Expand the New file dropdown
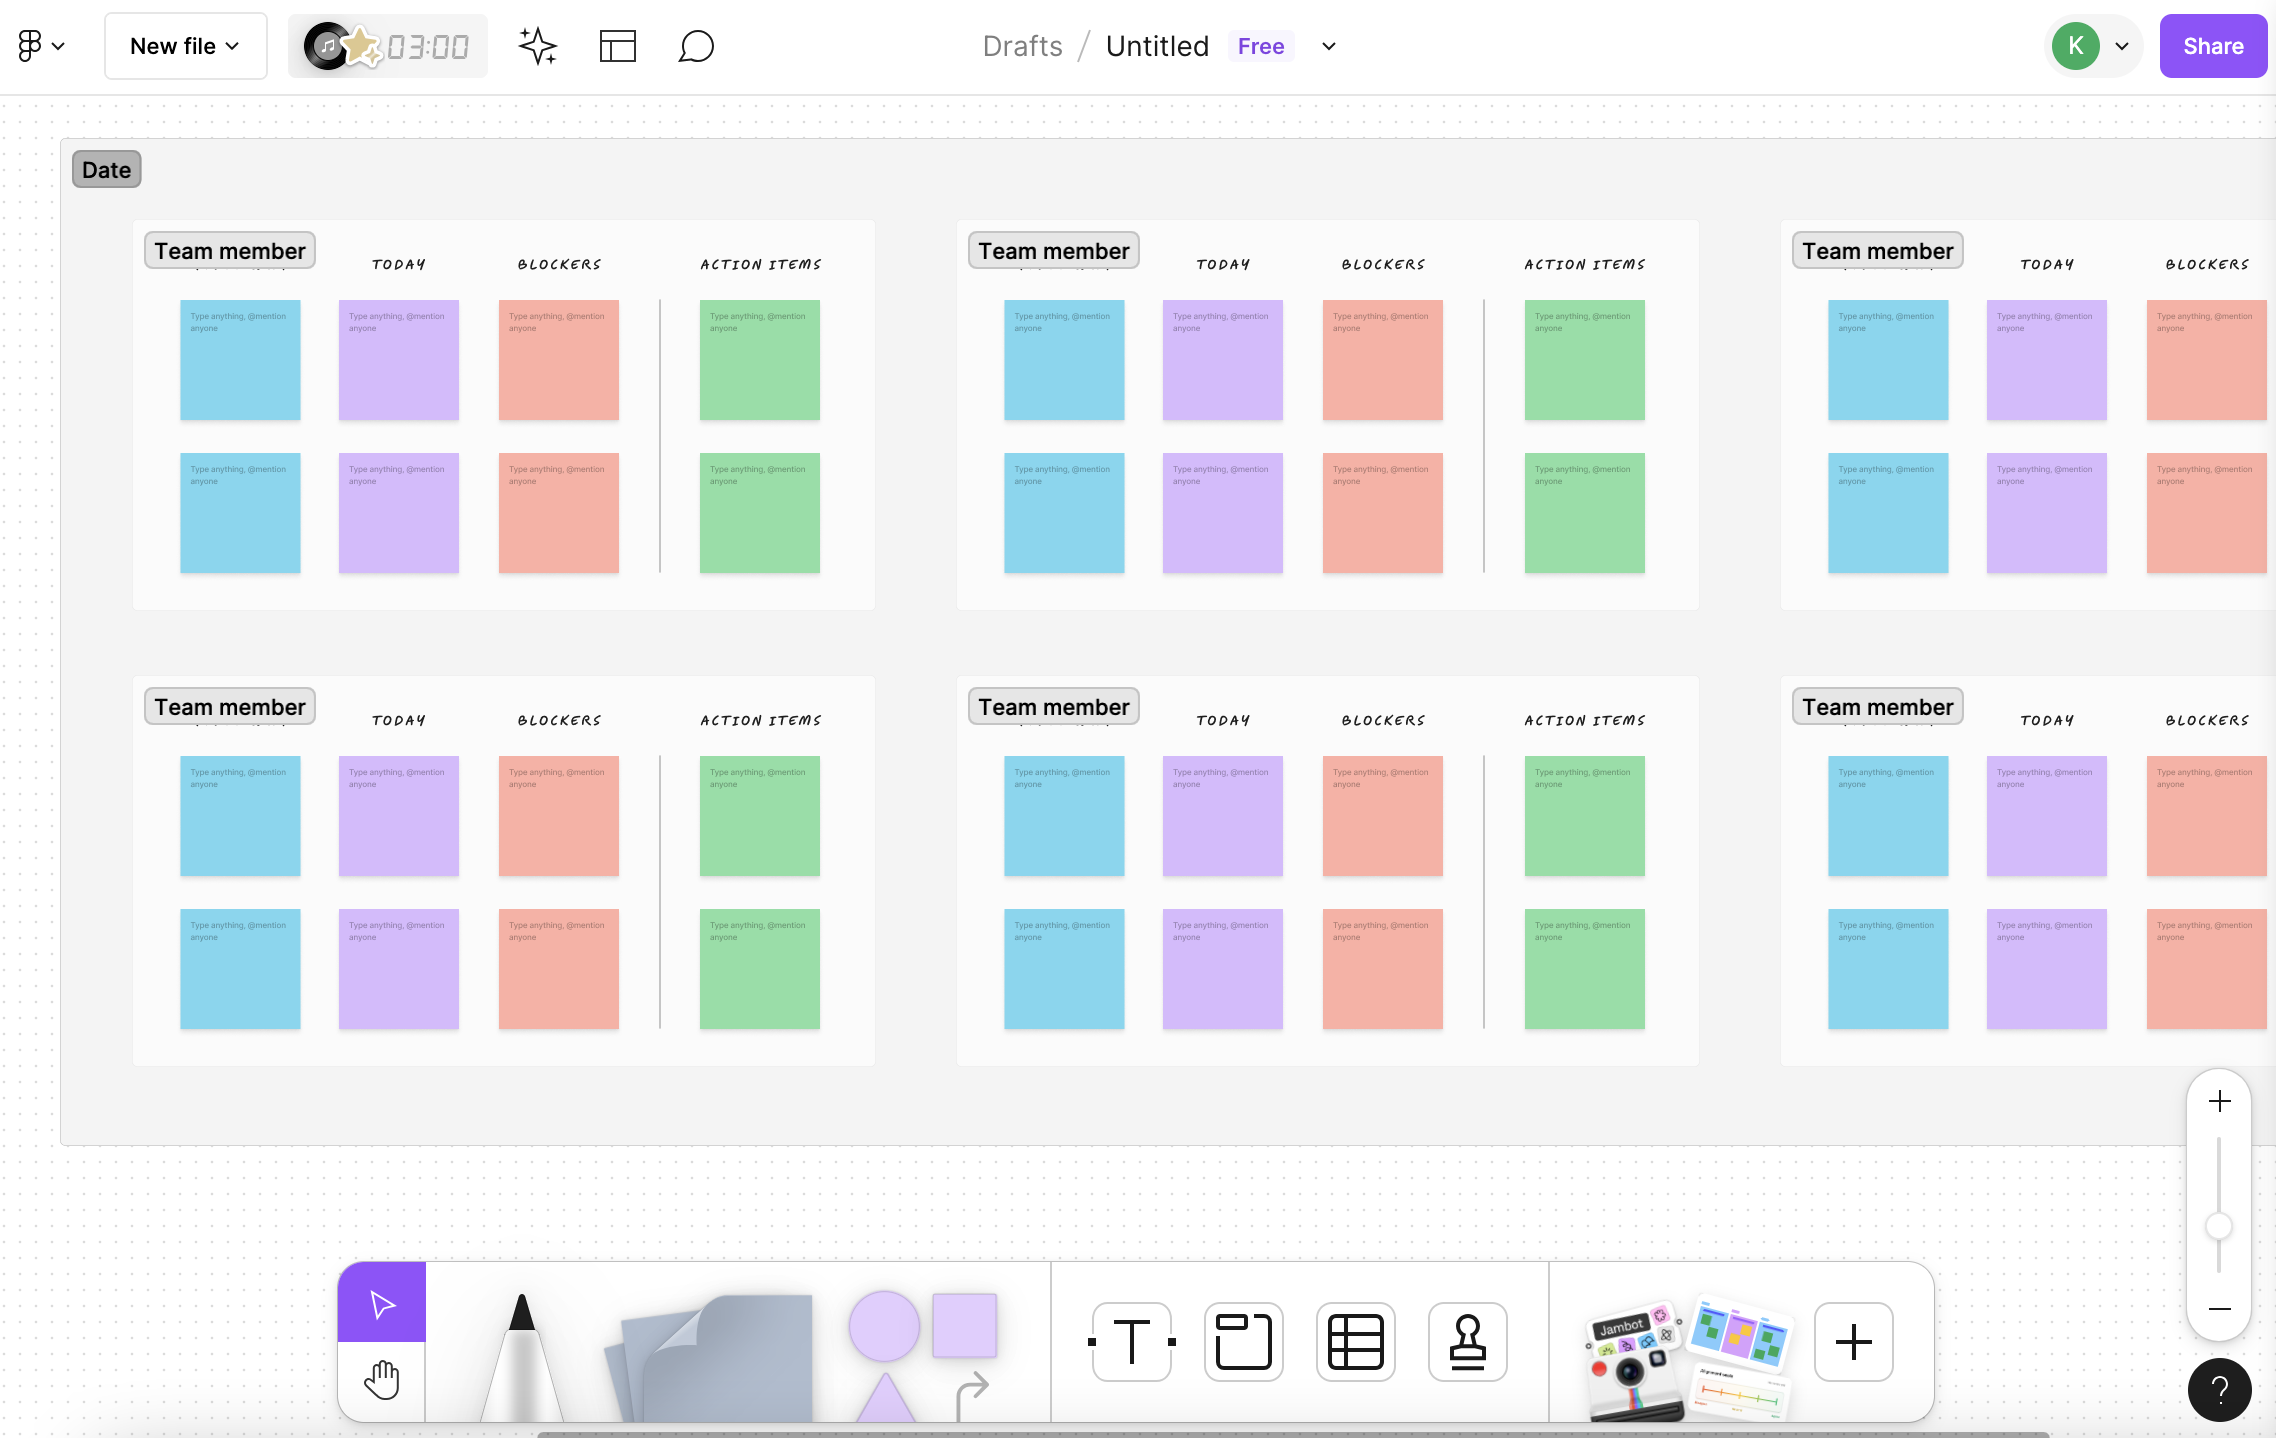The height and width of the screenshot is (1438, 2276). pos(185,46)
